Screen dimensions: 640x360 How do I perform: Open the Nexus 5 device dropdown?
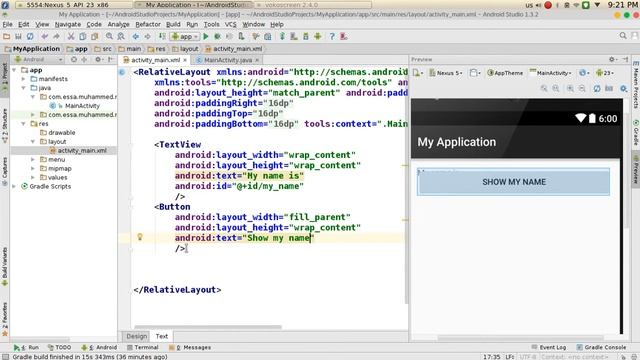point(446,73)
